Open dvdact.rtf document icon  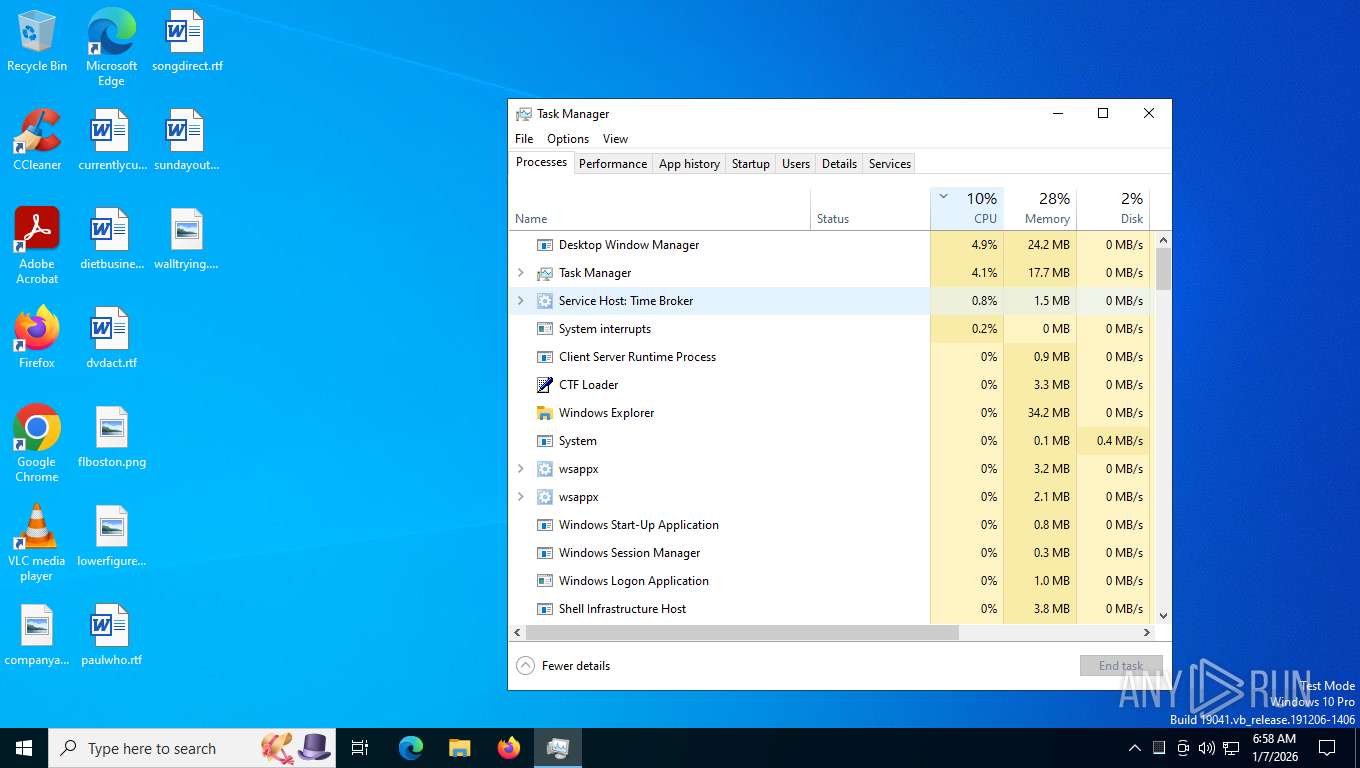click(x=112, y=338)
